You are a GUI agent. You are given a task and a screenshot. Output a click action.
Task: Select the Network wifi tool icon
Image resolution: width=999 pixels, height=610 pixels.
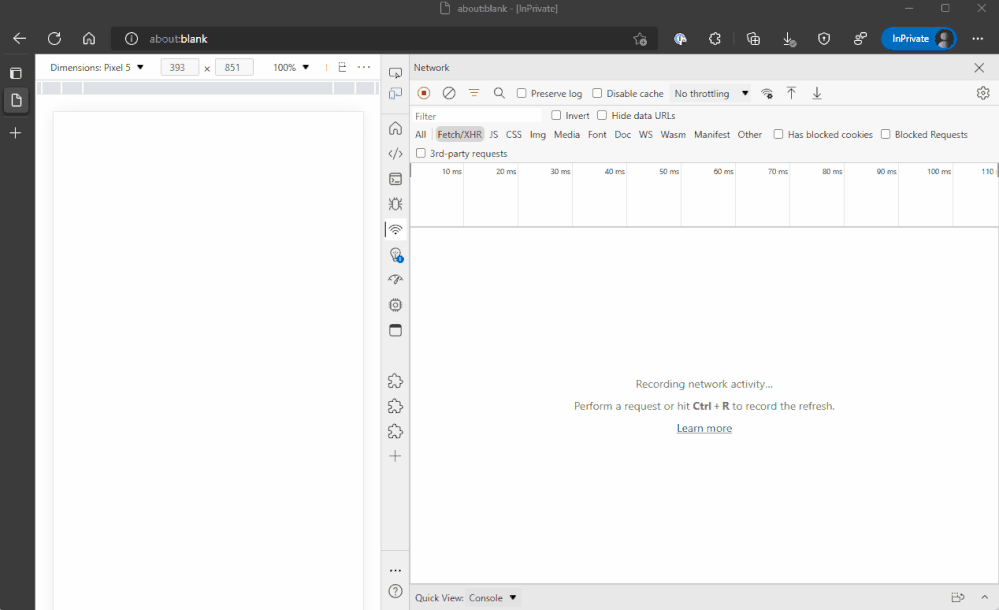tap(396, 229)
